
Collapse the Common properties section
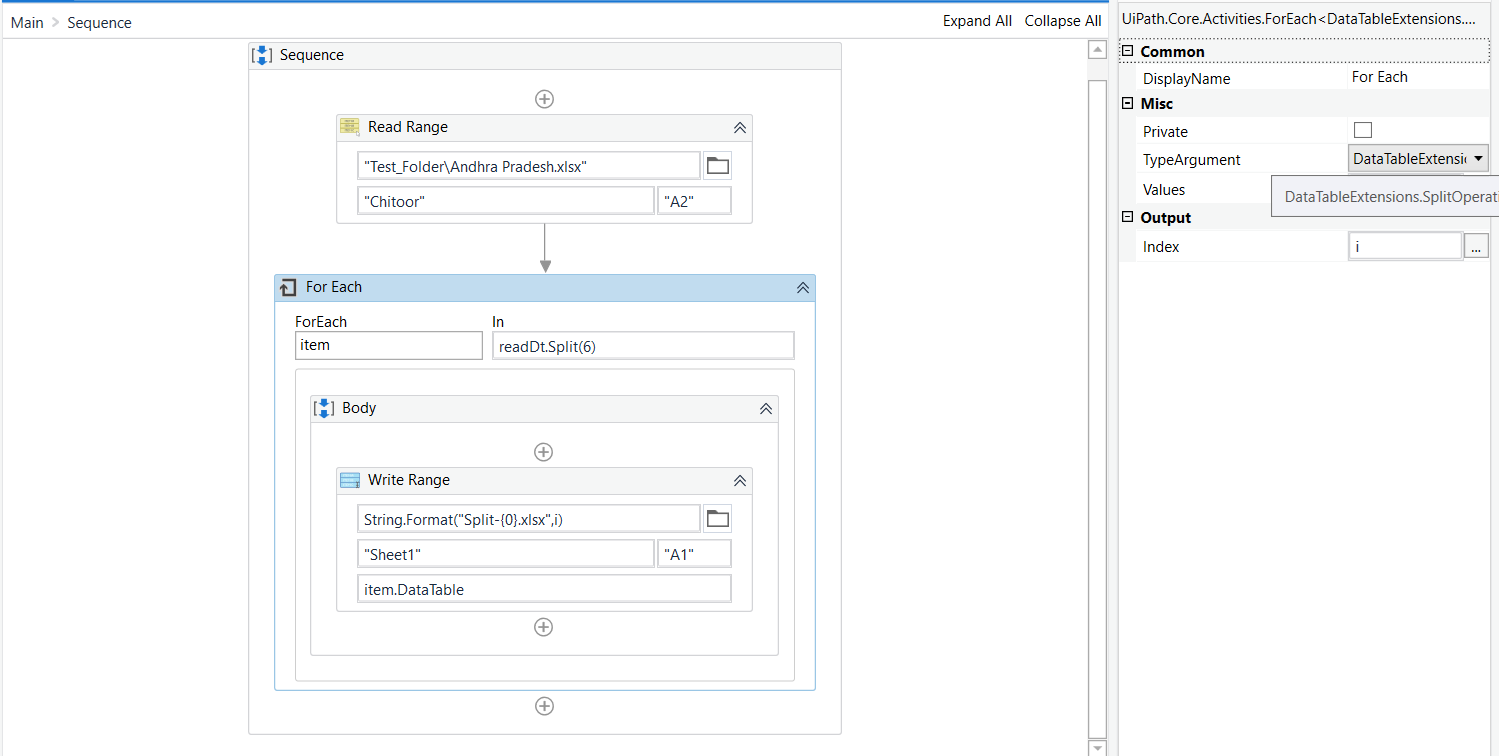[1127, 51]
